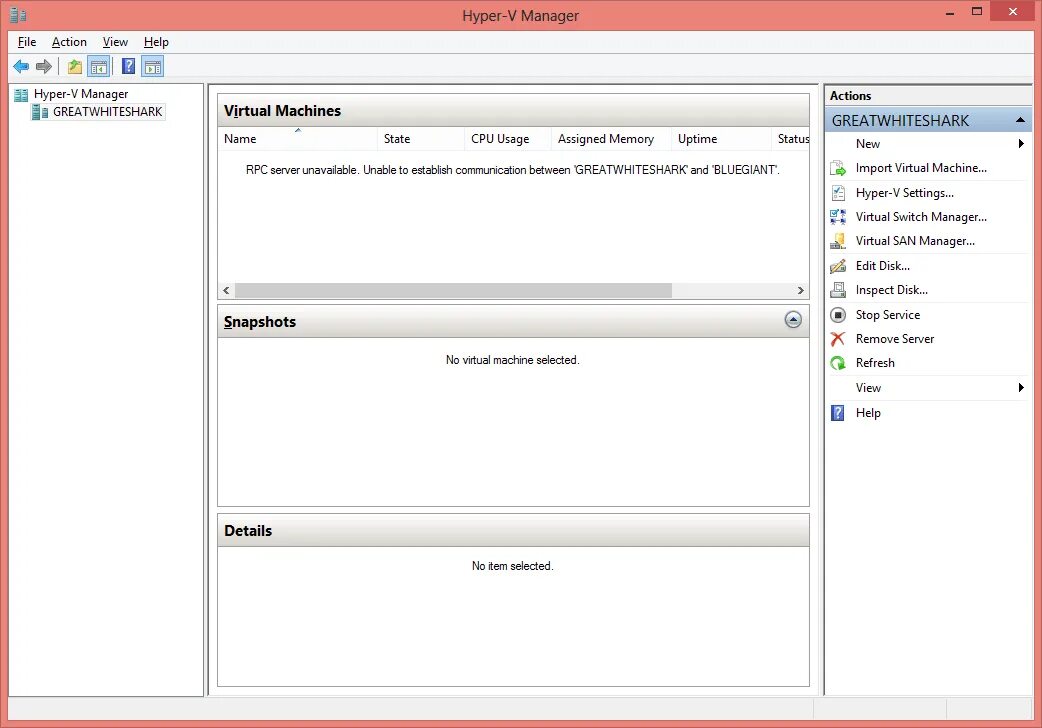
Task: Click the Help question mark icon in Actions
Action: tap(838, 413)
